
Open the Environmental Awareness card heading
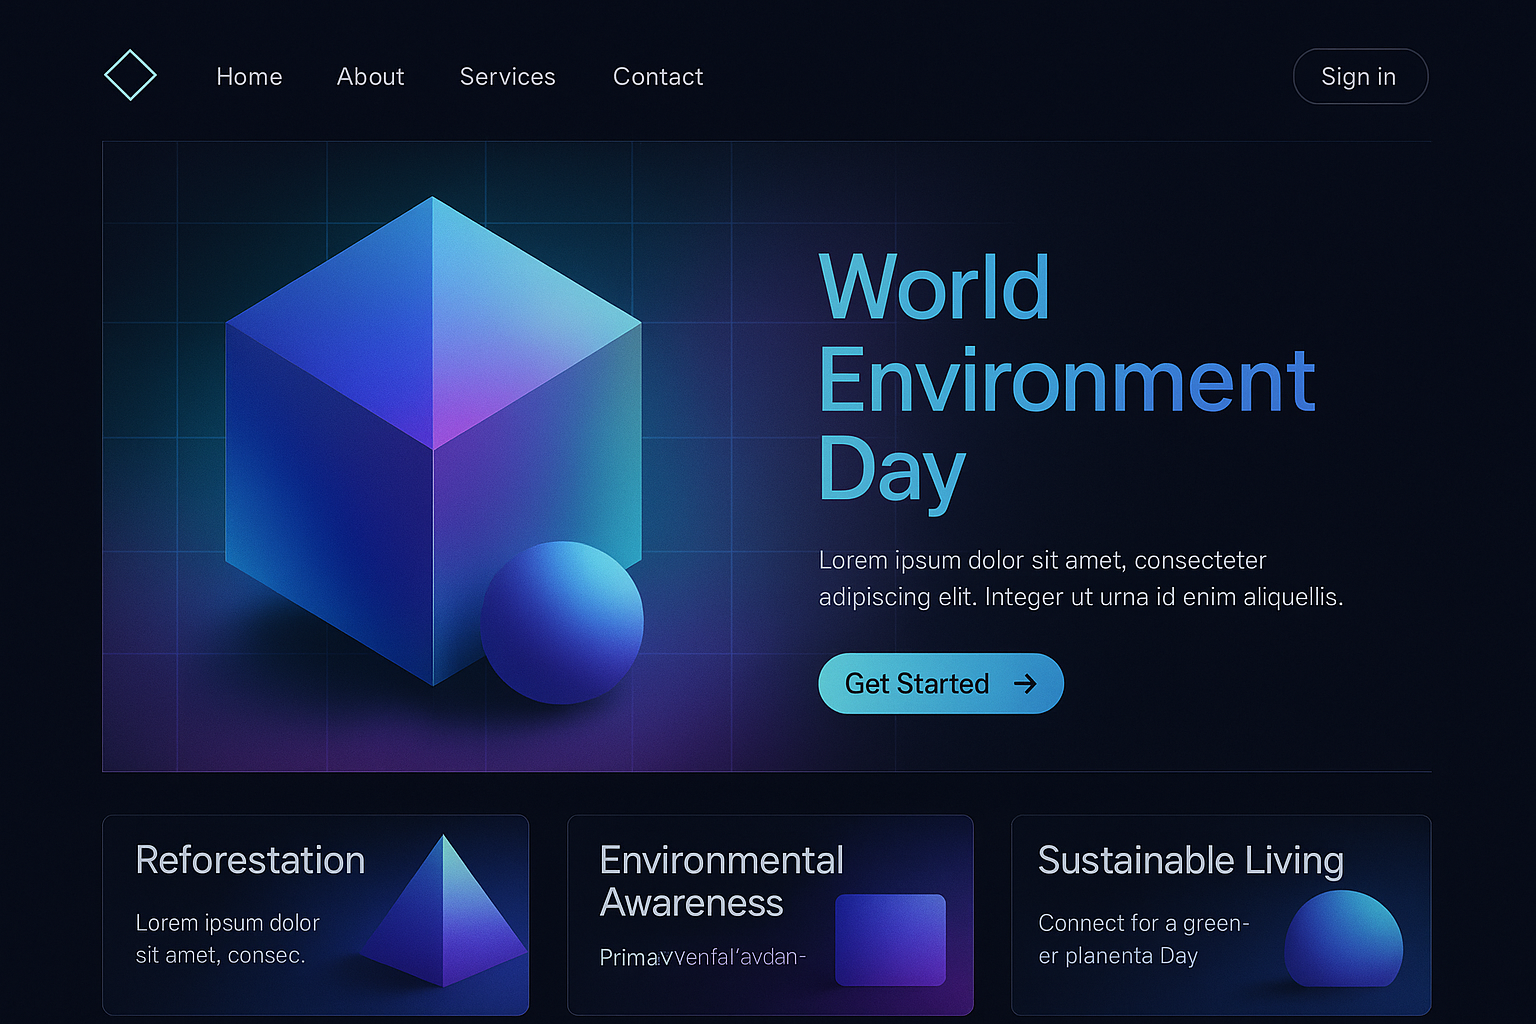point(721,881)
